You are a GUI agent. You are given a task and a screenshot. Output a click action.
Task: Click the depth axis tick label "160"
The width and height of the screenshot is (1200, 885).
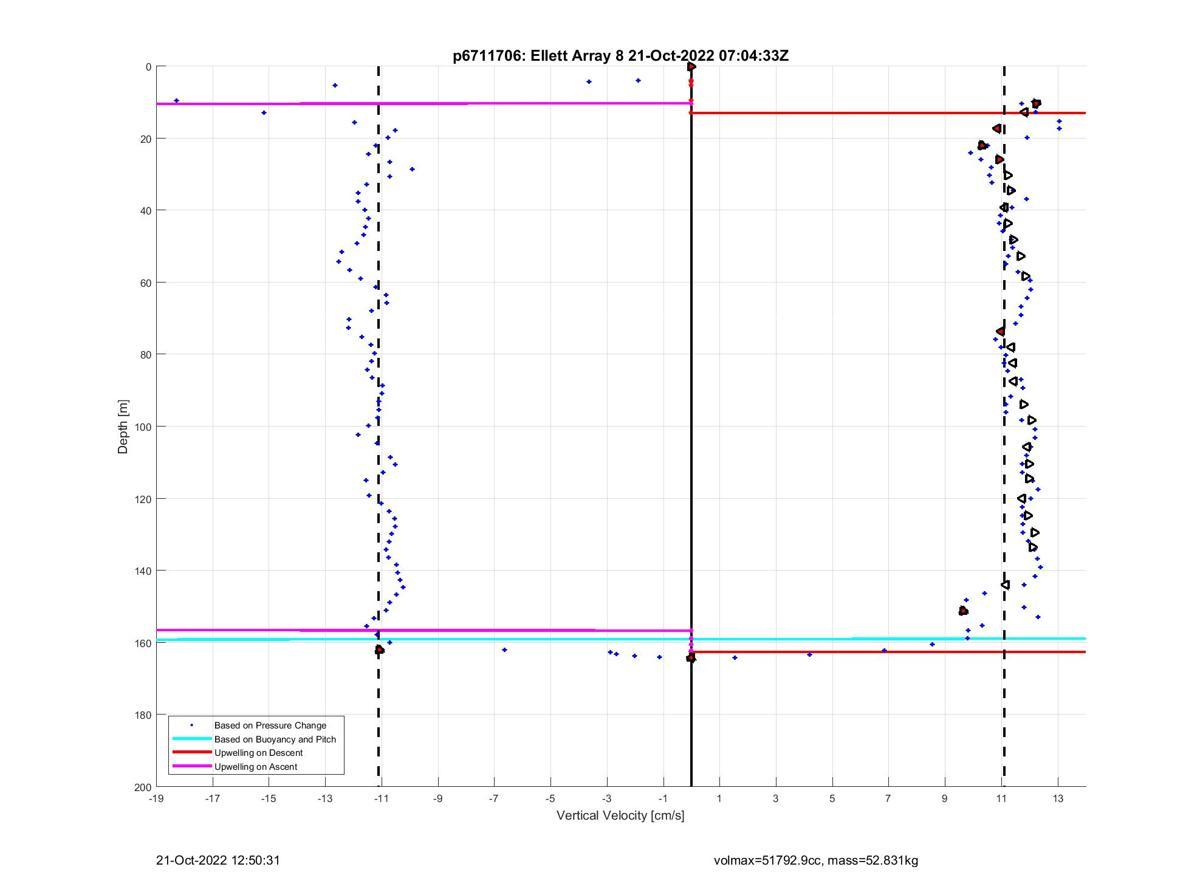[x=142, y=643]
